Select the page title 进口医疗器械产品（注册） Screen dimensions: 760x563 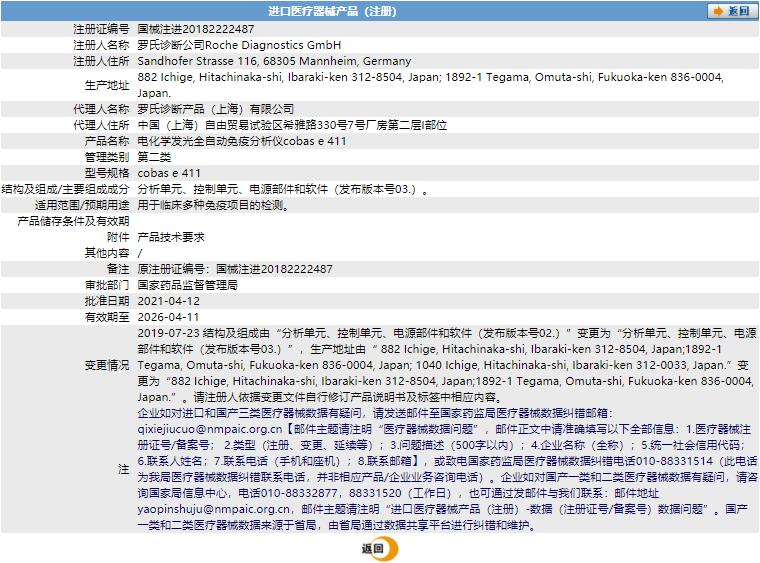[332, 11]
